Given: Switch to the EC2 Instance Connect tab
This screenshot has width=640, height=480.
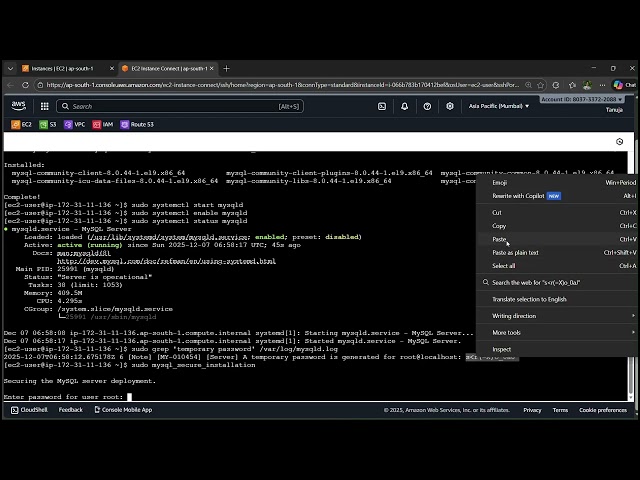Looking at the screenshot, I should tap(168, 69).
